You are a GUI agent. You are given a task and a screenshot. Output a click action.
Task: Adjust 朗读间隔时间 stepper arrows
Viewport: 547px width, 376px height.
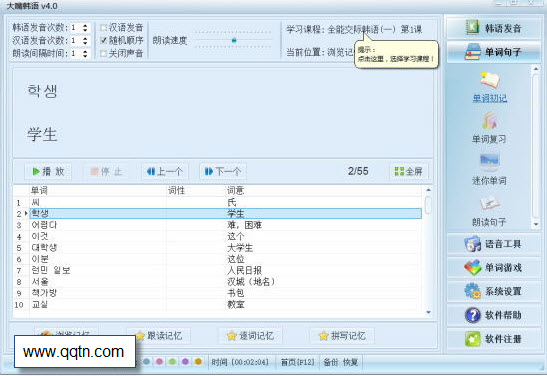pyautogui.click(x=85, y=53)
